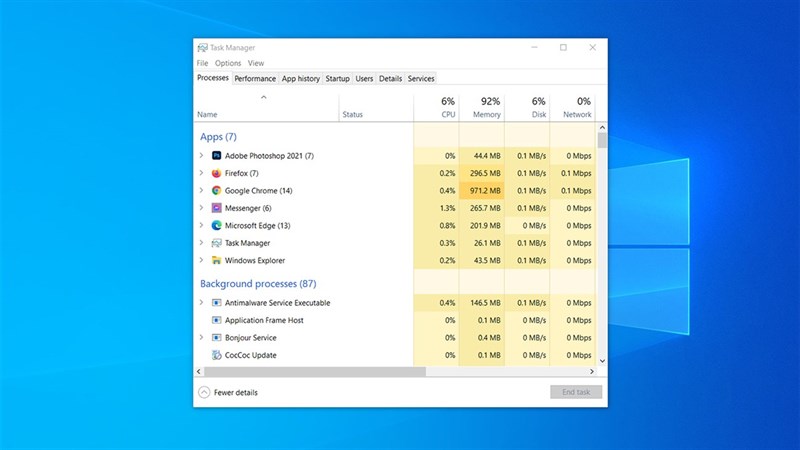This screenshot has height=450, width=800.
Task: Open the View menu
Action: [256, 63]
